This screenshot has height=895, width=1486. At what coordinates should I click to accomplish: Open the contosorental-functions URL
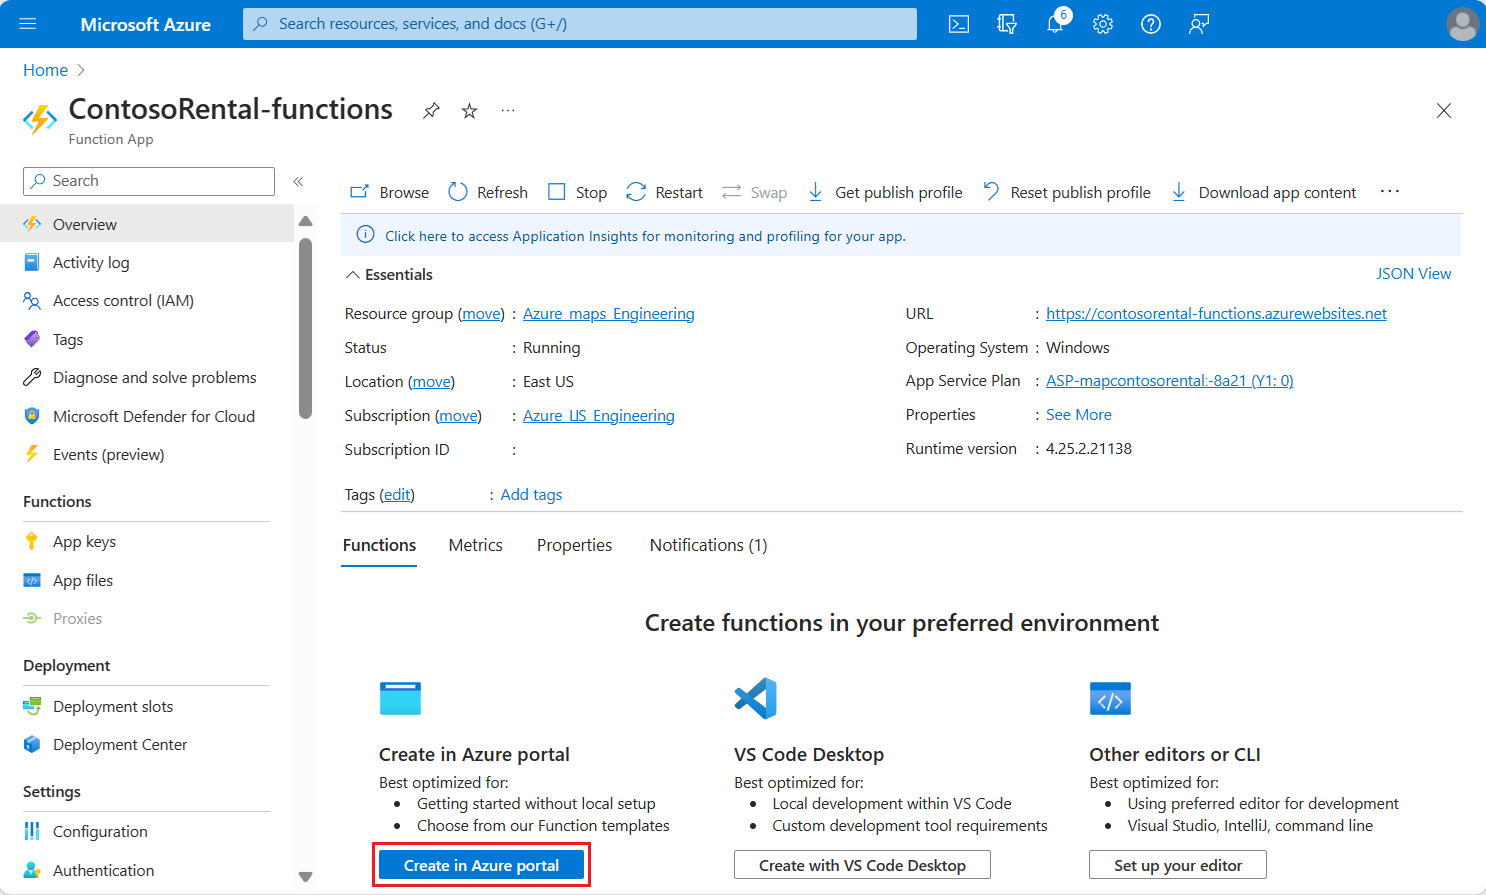point(1216,314)
